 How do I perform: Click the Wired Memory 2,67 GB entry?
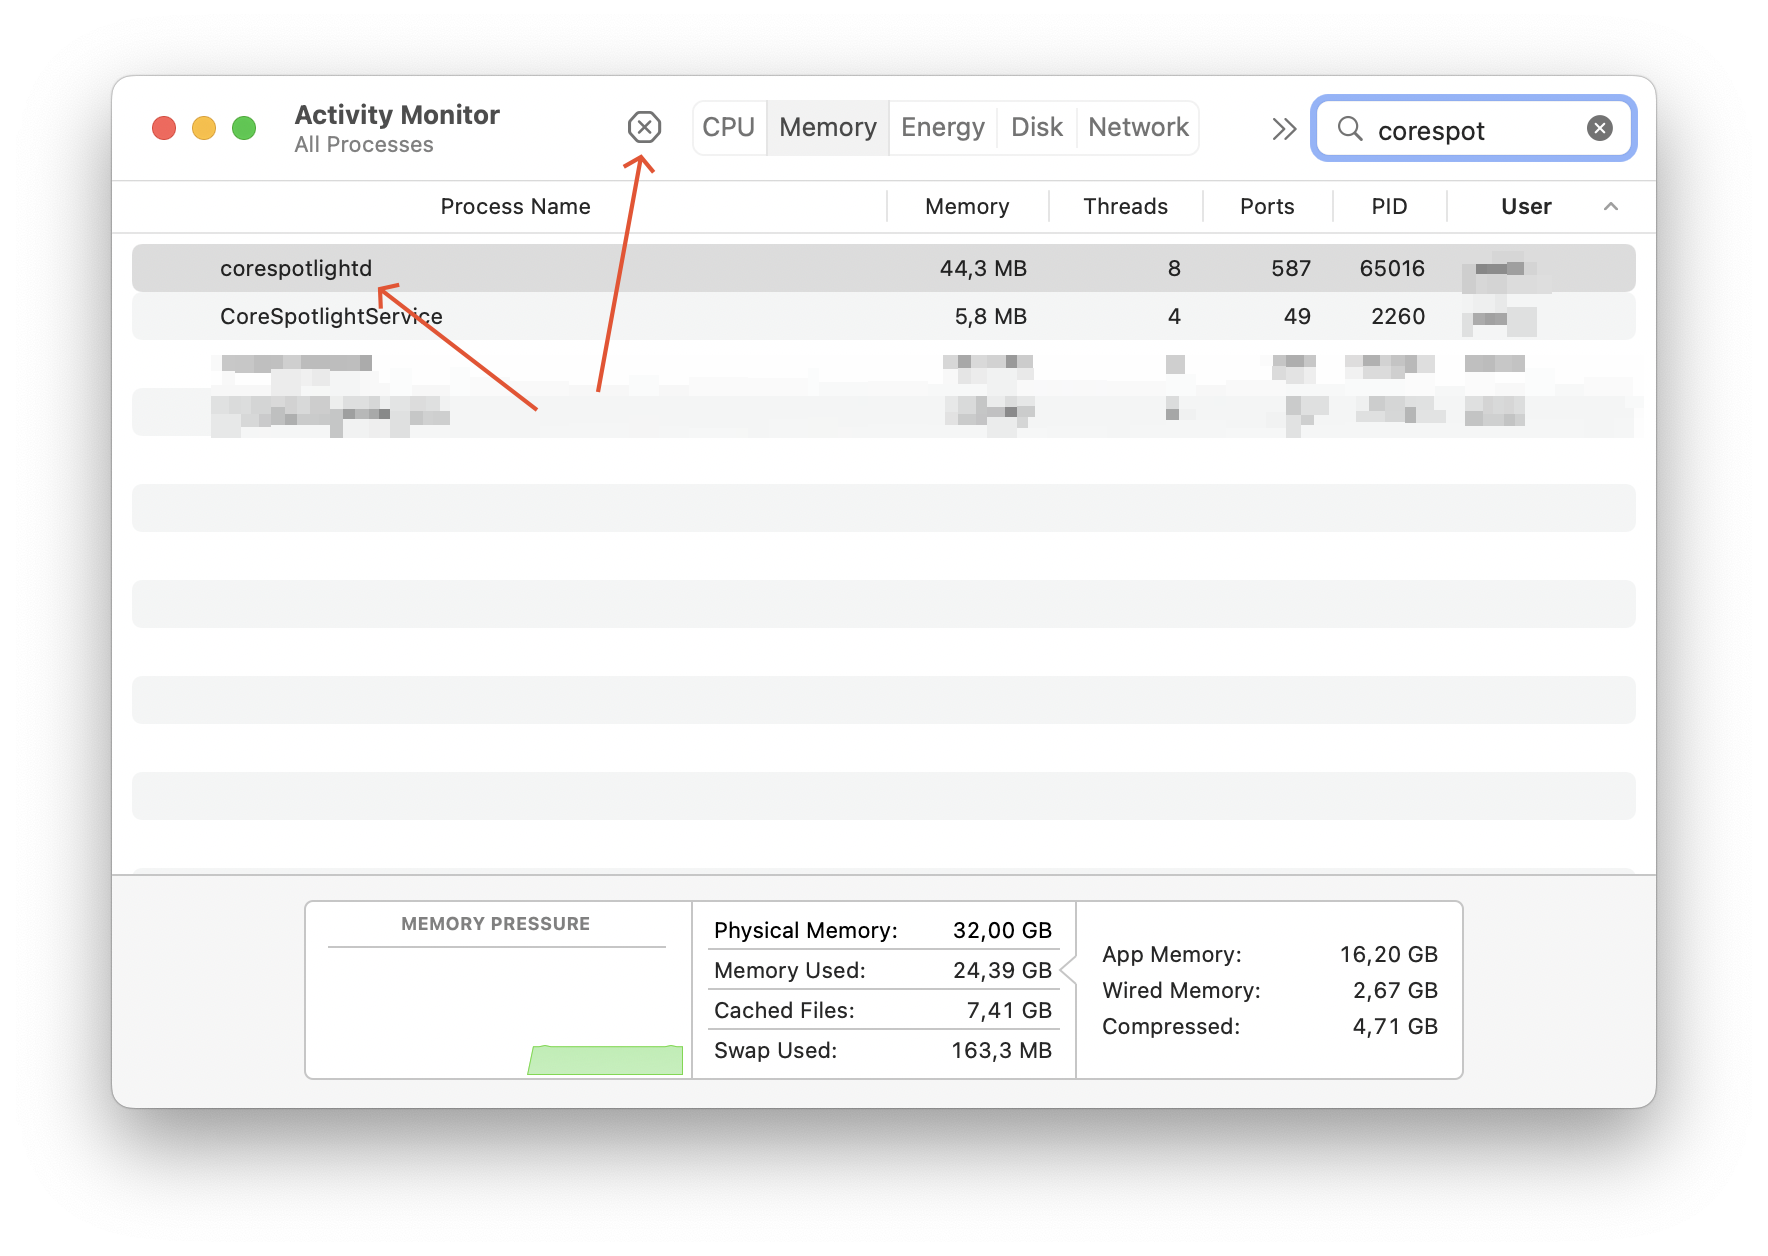pyautogui.click(x=1270, y=990)
